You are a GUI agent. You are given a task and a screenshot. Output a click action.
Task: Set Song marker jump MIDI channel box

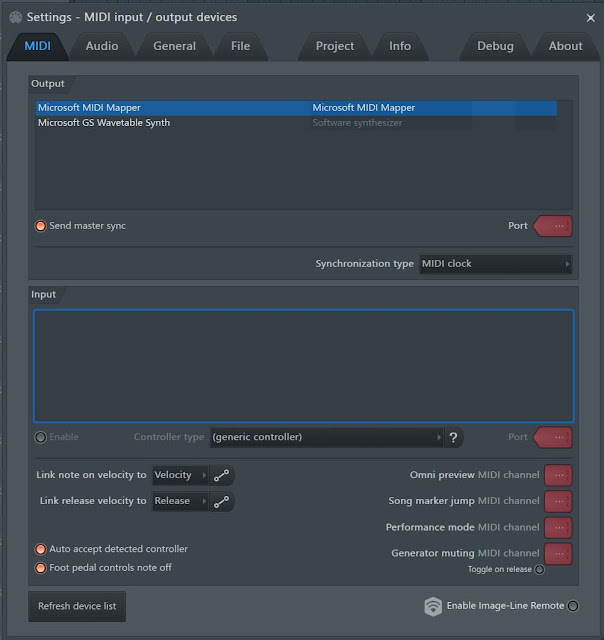[x=558, y=502]
